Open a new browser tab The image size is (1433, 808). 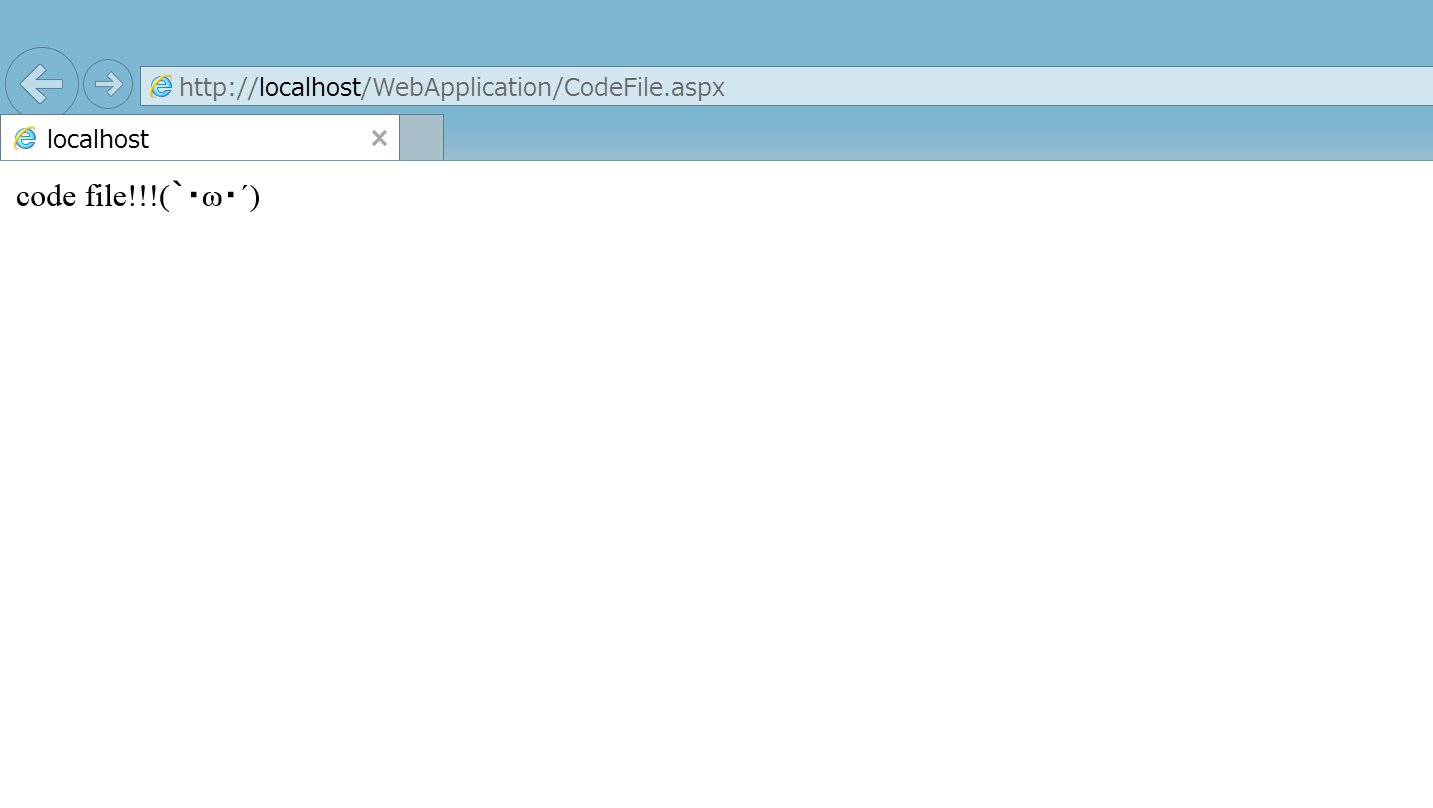pyautogui.click(x=420, y=137)
